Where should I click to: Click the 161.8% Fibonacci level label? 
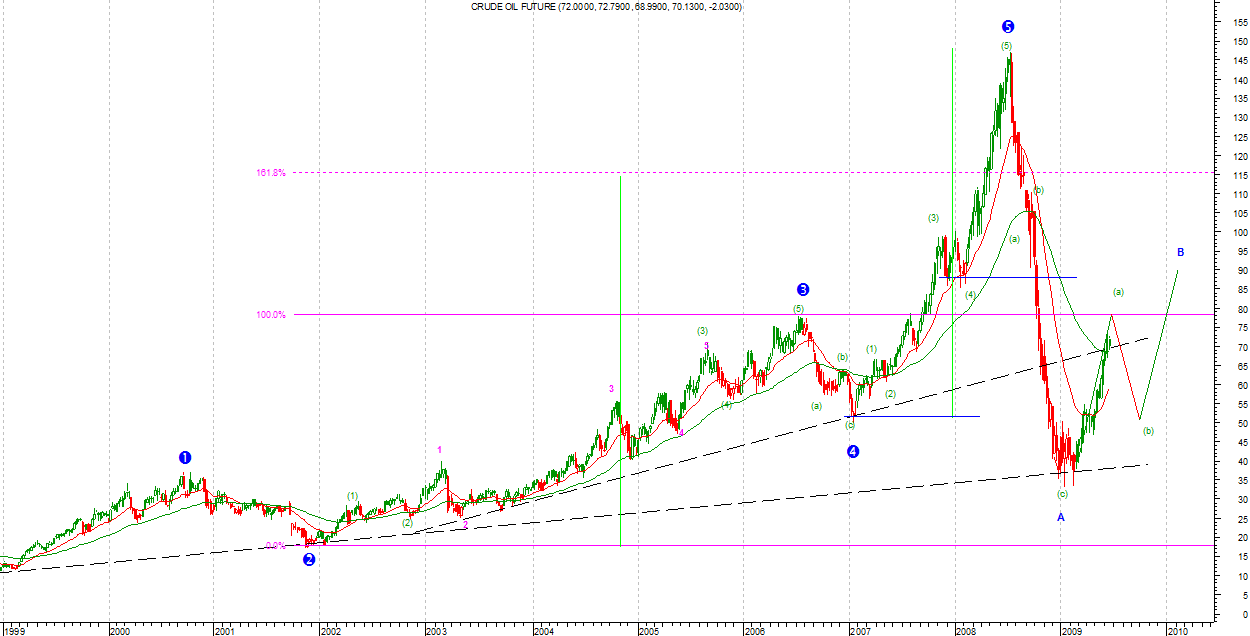271,173
